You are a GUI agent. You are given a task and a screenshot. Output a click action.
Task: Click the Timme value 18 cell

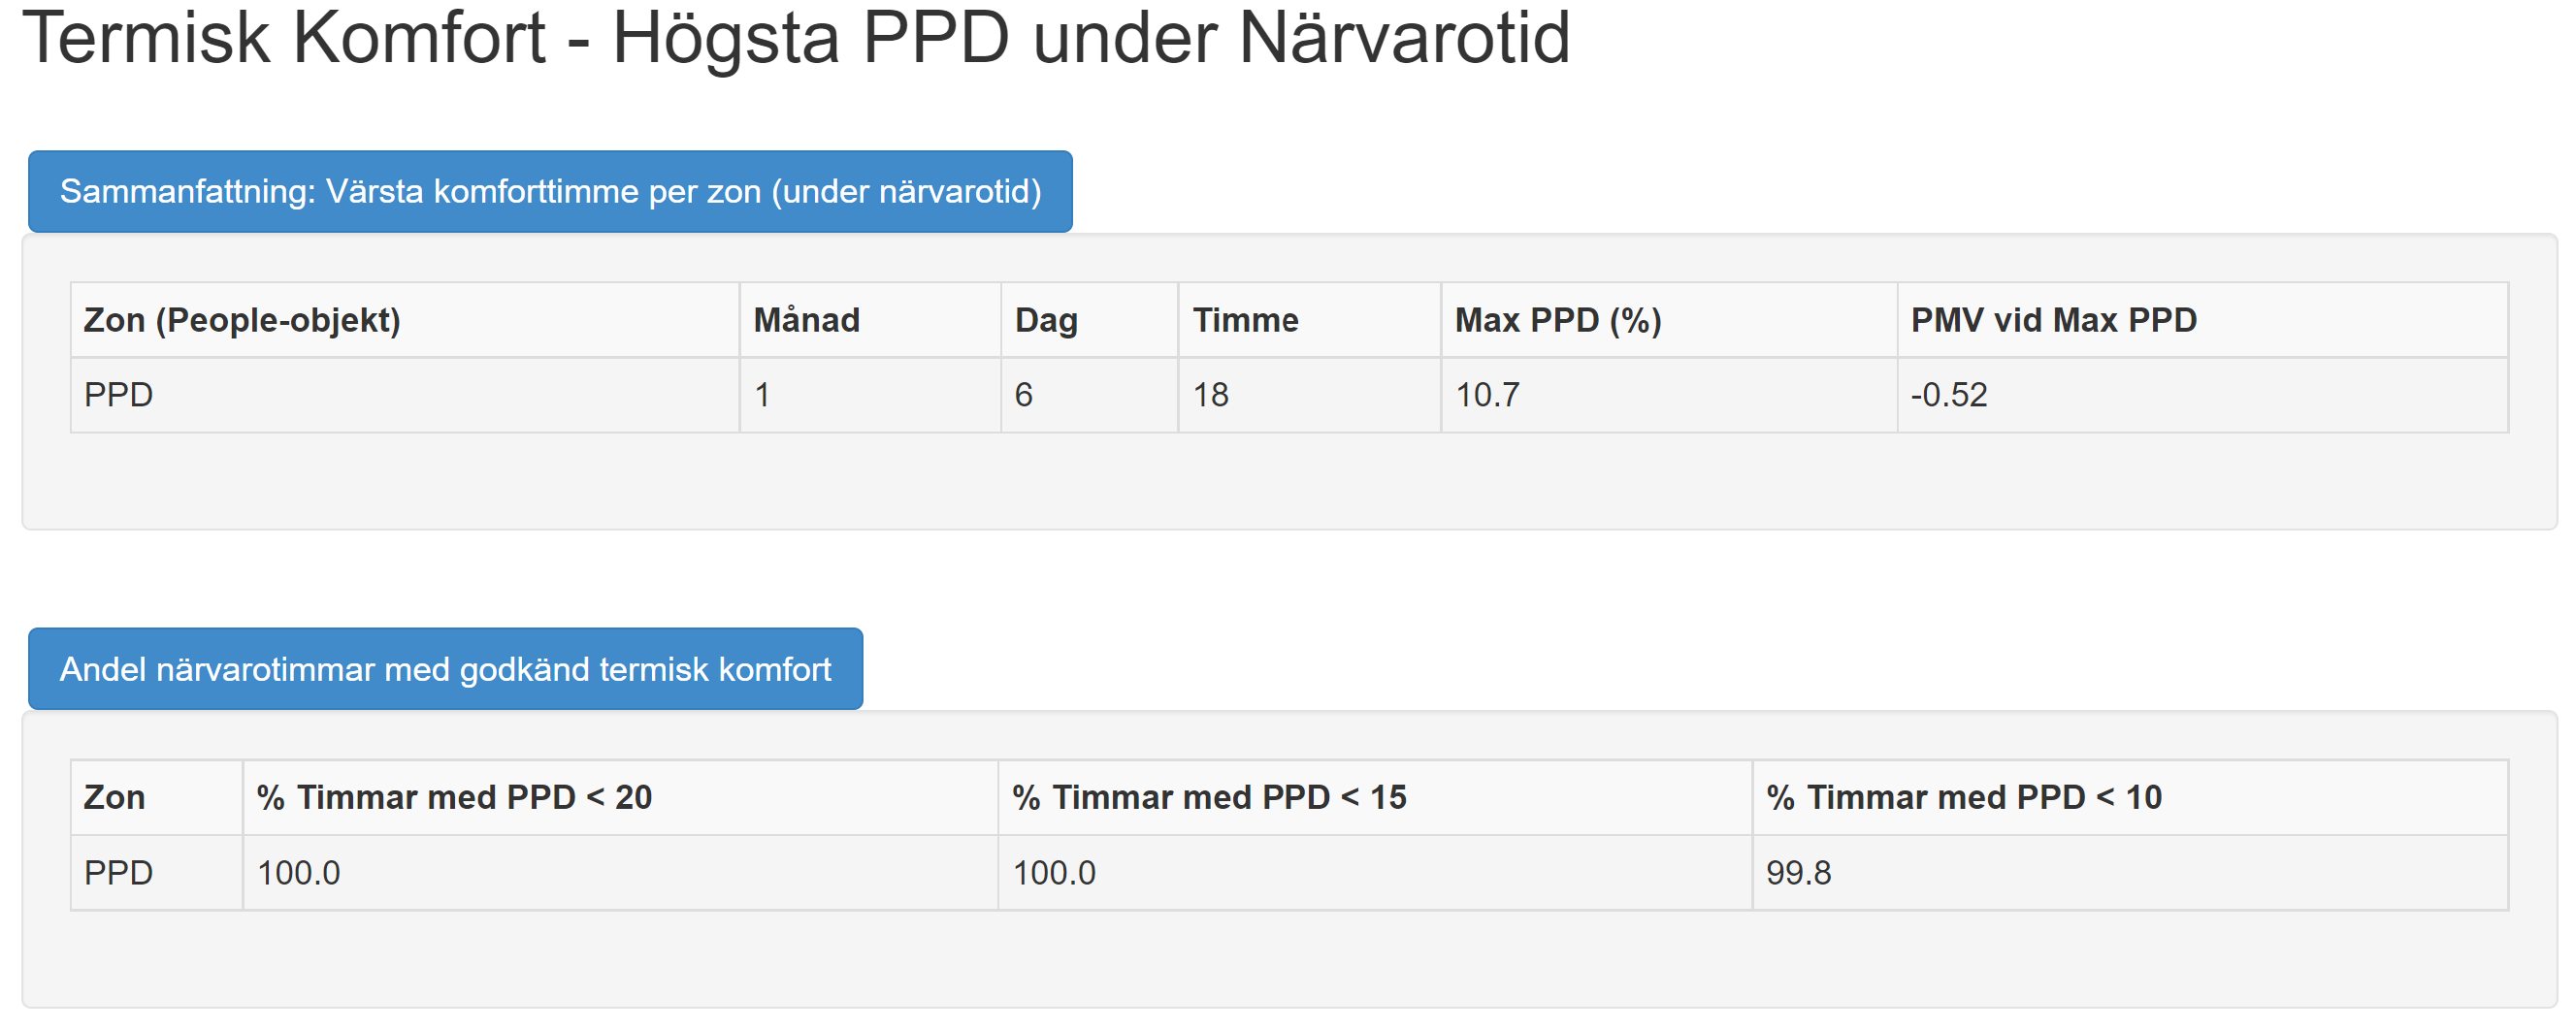point(1210,395)
